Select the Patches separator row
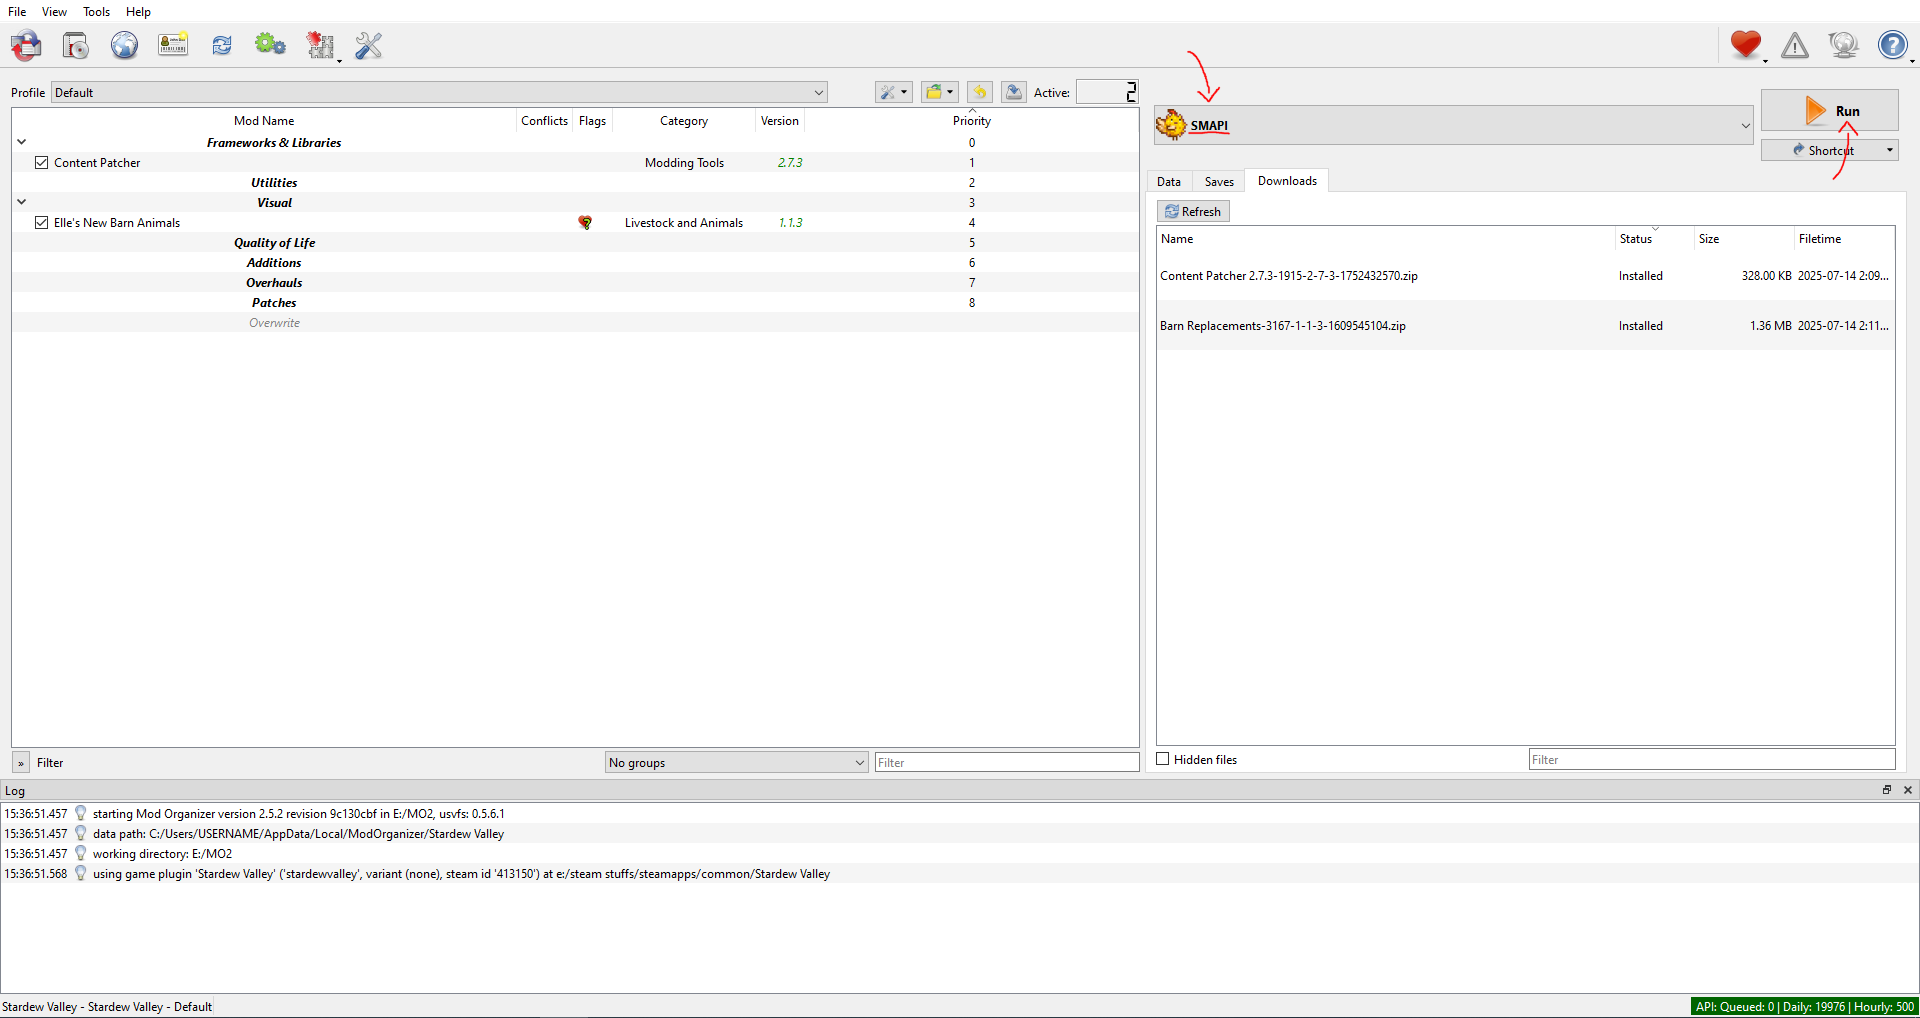1920x1018 pixels. [575, 303]
